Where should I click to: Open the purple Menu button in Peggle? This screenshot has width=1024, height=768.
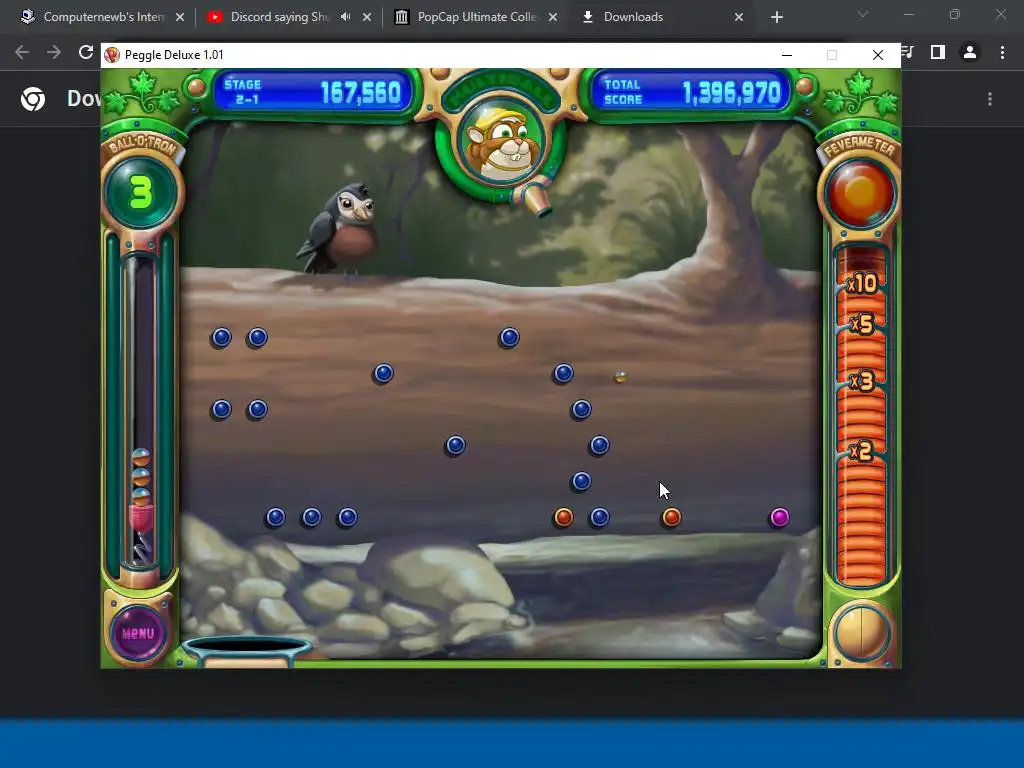138,632
